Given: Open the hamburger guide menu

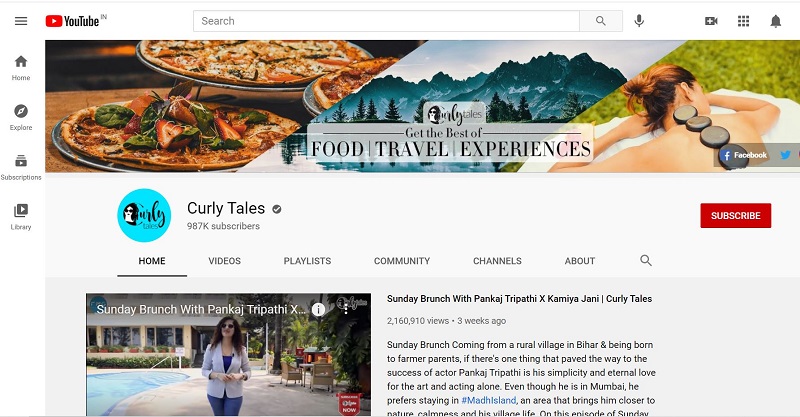Looking at the screenshot, I should (x=21, y=21).
